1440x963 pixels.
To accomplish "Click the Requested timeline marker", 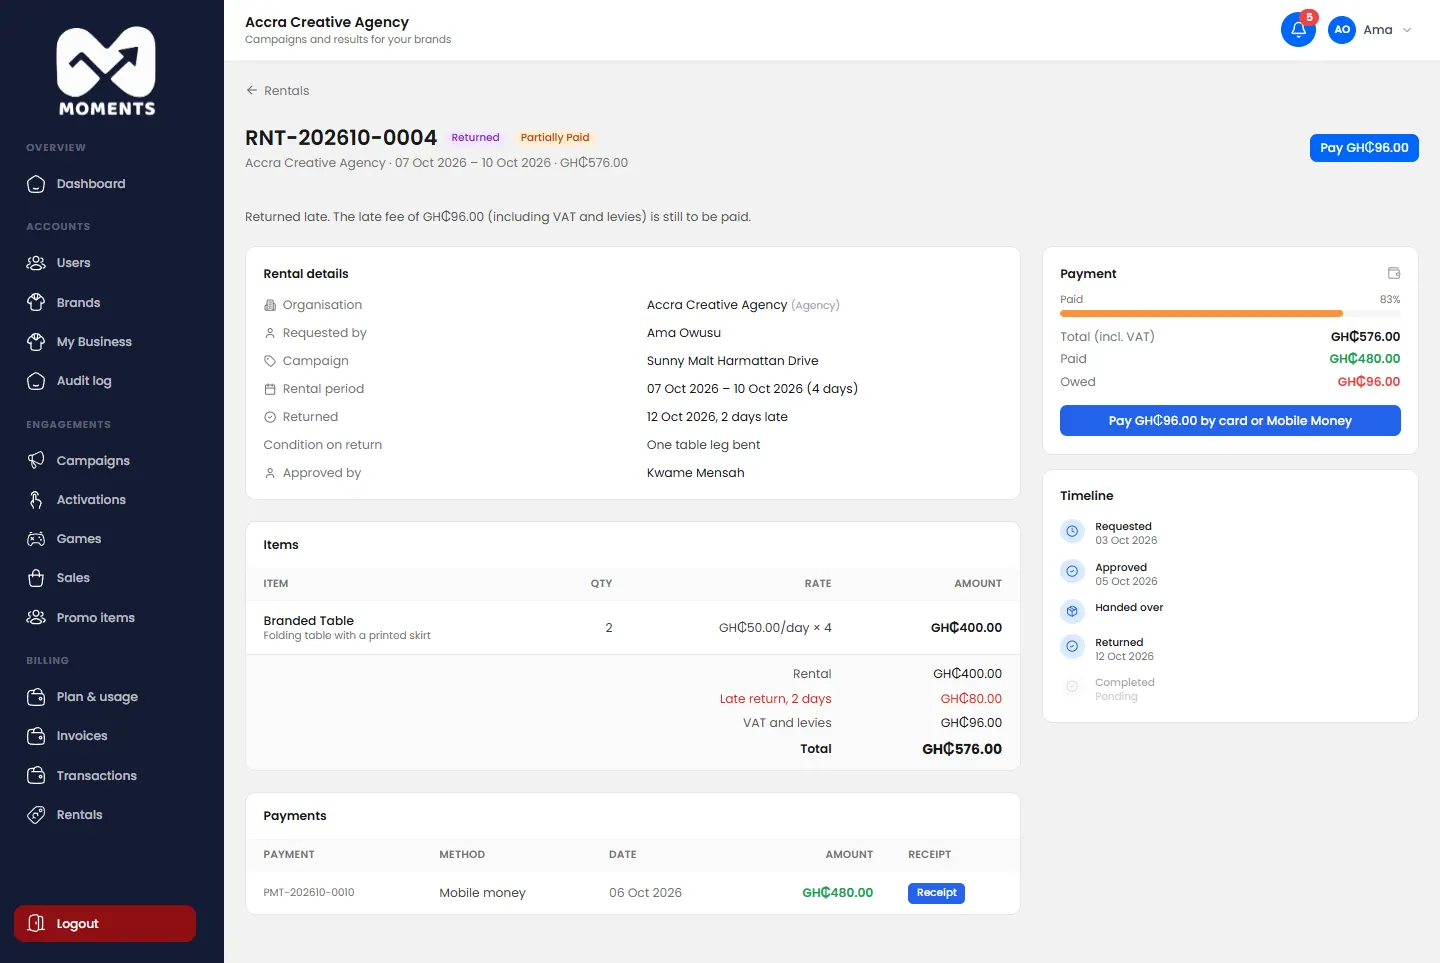I will tap(1072, 531).
